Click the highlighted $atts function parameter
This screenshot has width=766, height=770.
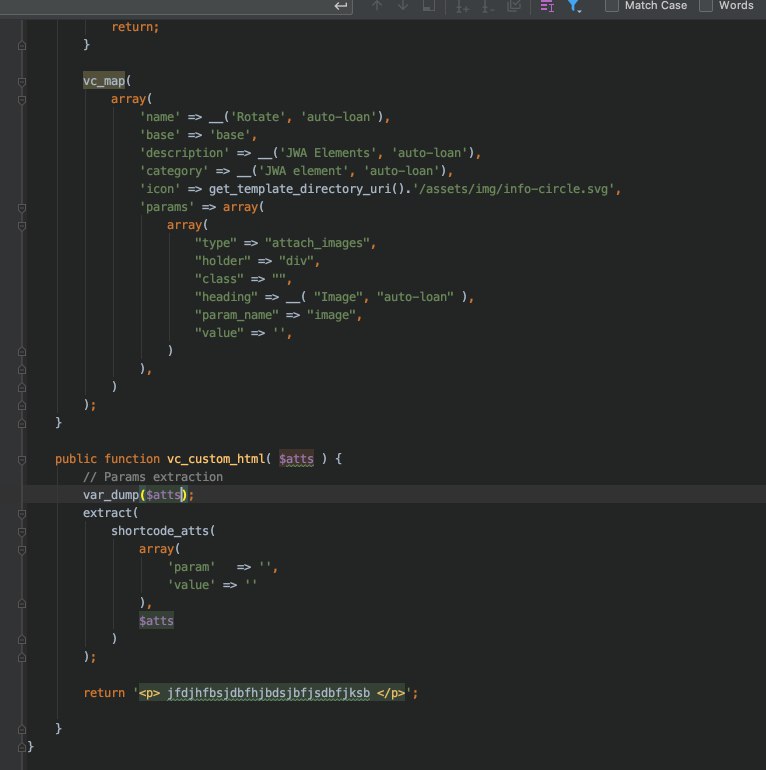(296, 459)
